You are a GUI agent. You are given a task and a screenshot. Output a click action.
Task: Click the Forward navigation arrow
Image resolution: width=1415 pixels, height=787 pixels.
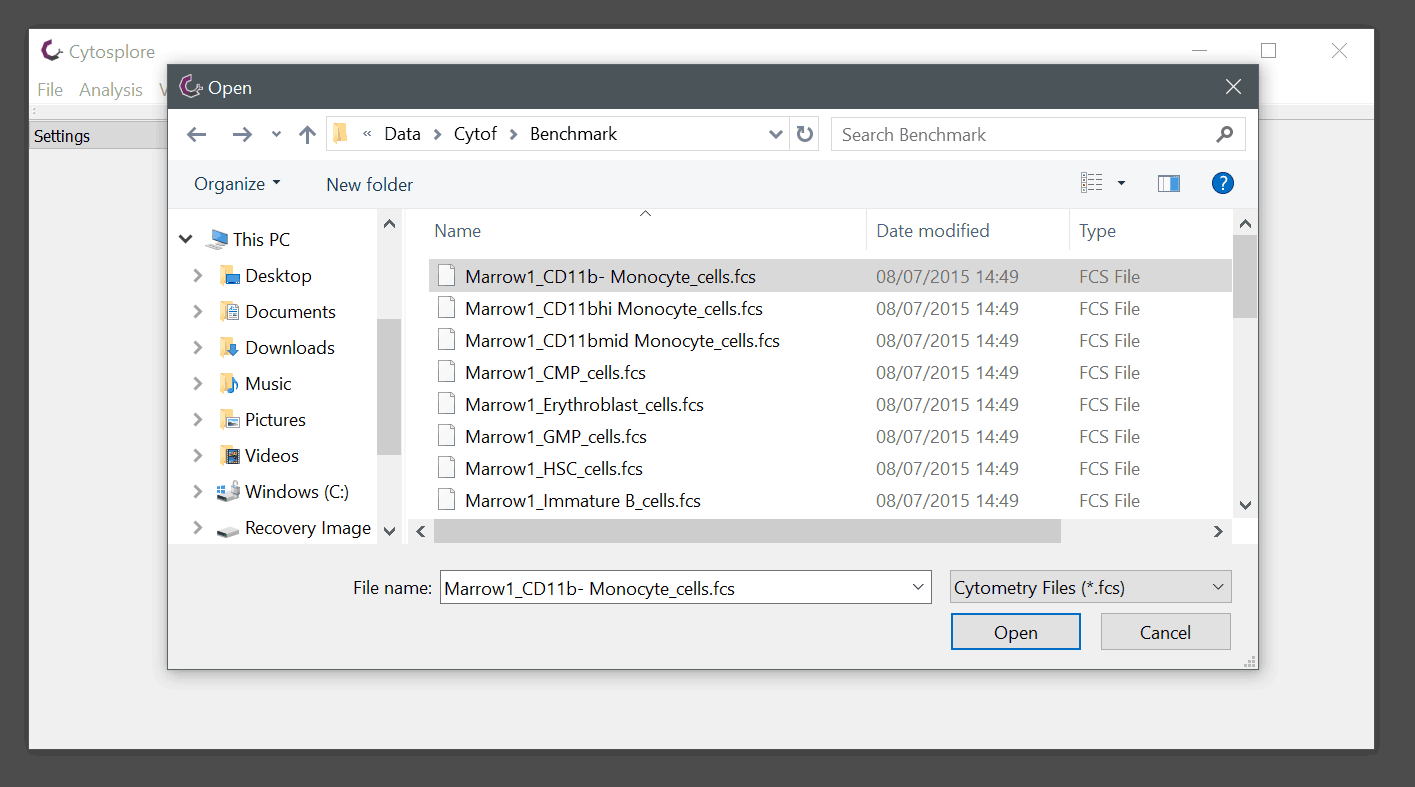click(242, 134)
